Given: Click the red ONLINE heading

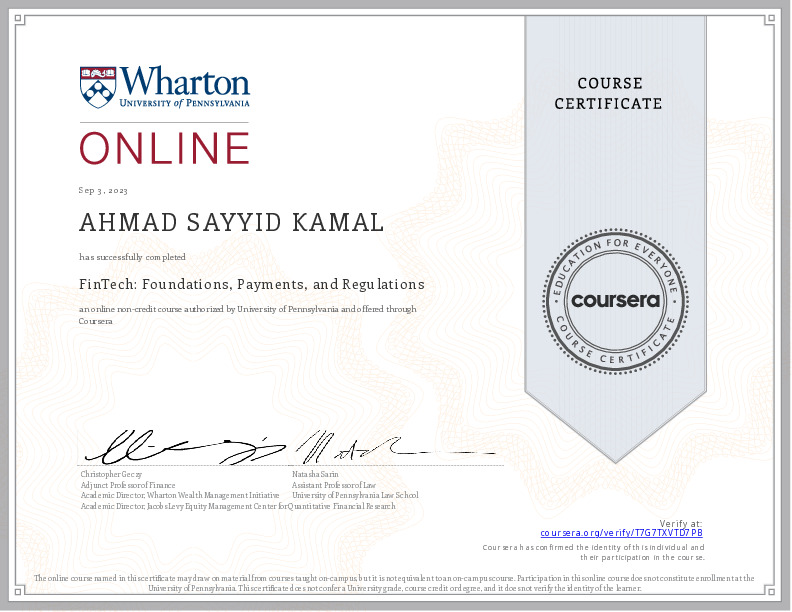Looking at the screenshot, I should pos(165,148).
